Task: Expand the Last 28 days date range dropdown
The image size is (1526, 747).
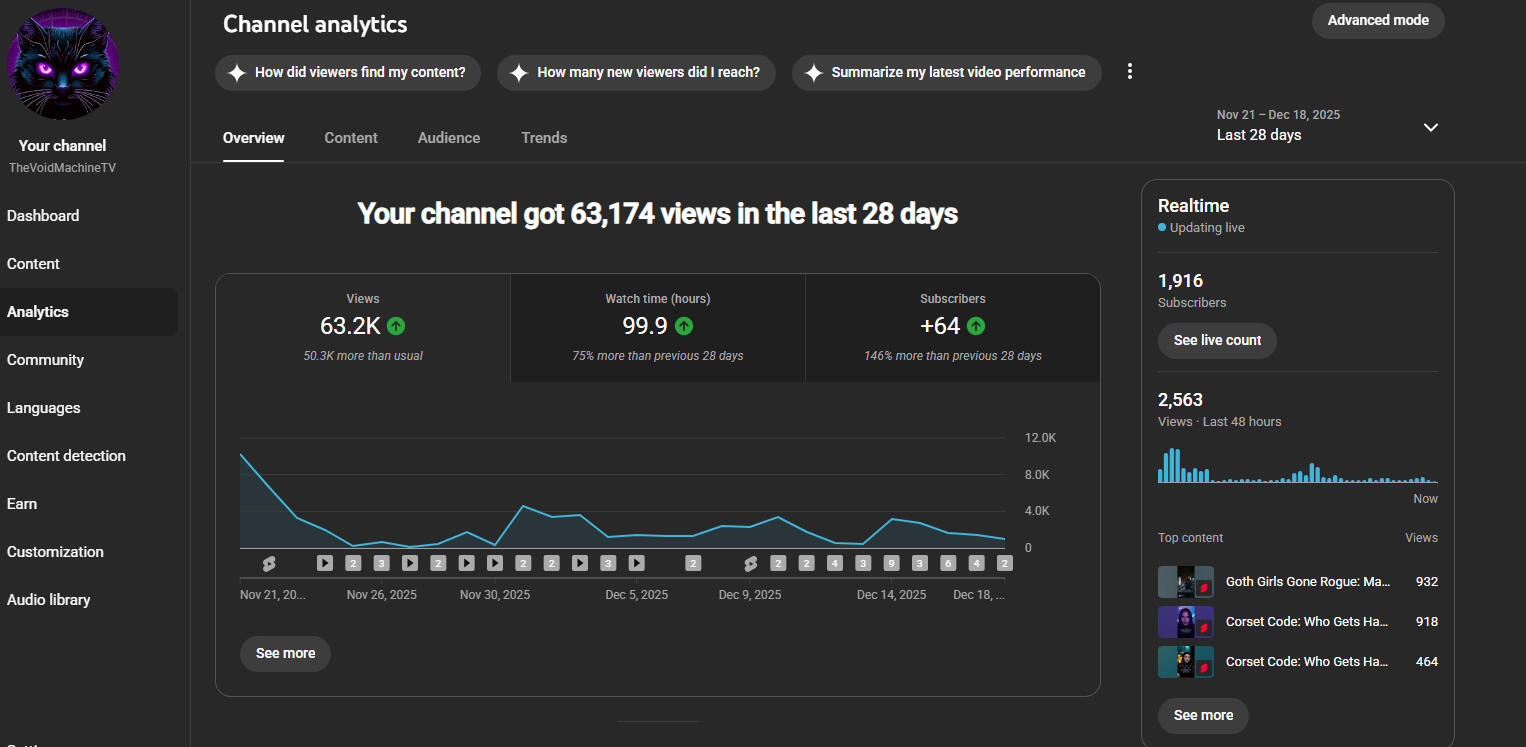Action: (x=1430, y=127)
